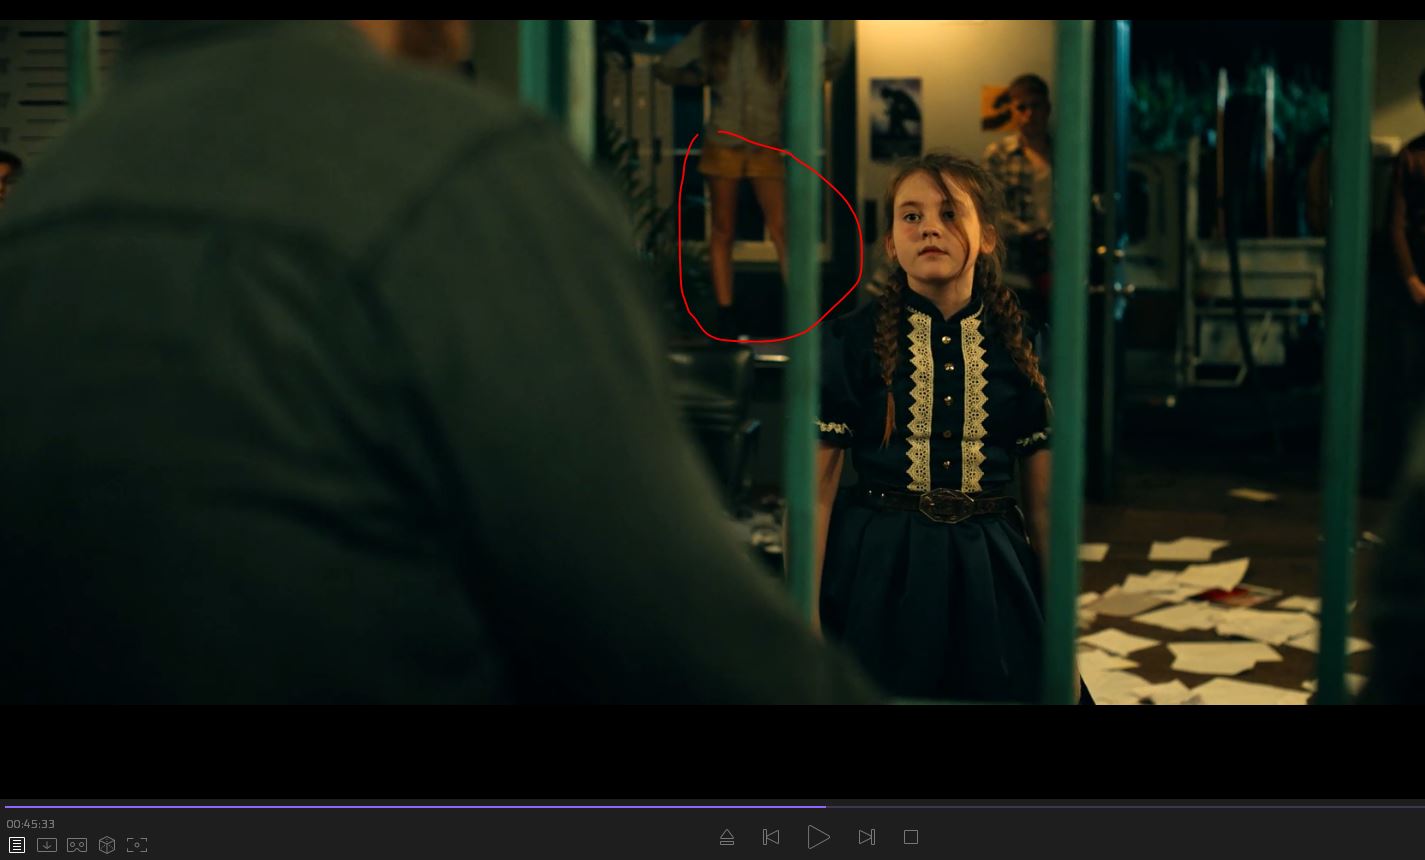Screen dimensions: 1425x860
Task: Seek forward on the unplayed gray seek bar
Action: pos(1100,806)
